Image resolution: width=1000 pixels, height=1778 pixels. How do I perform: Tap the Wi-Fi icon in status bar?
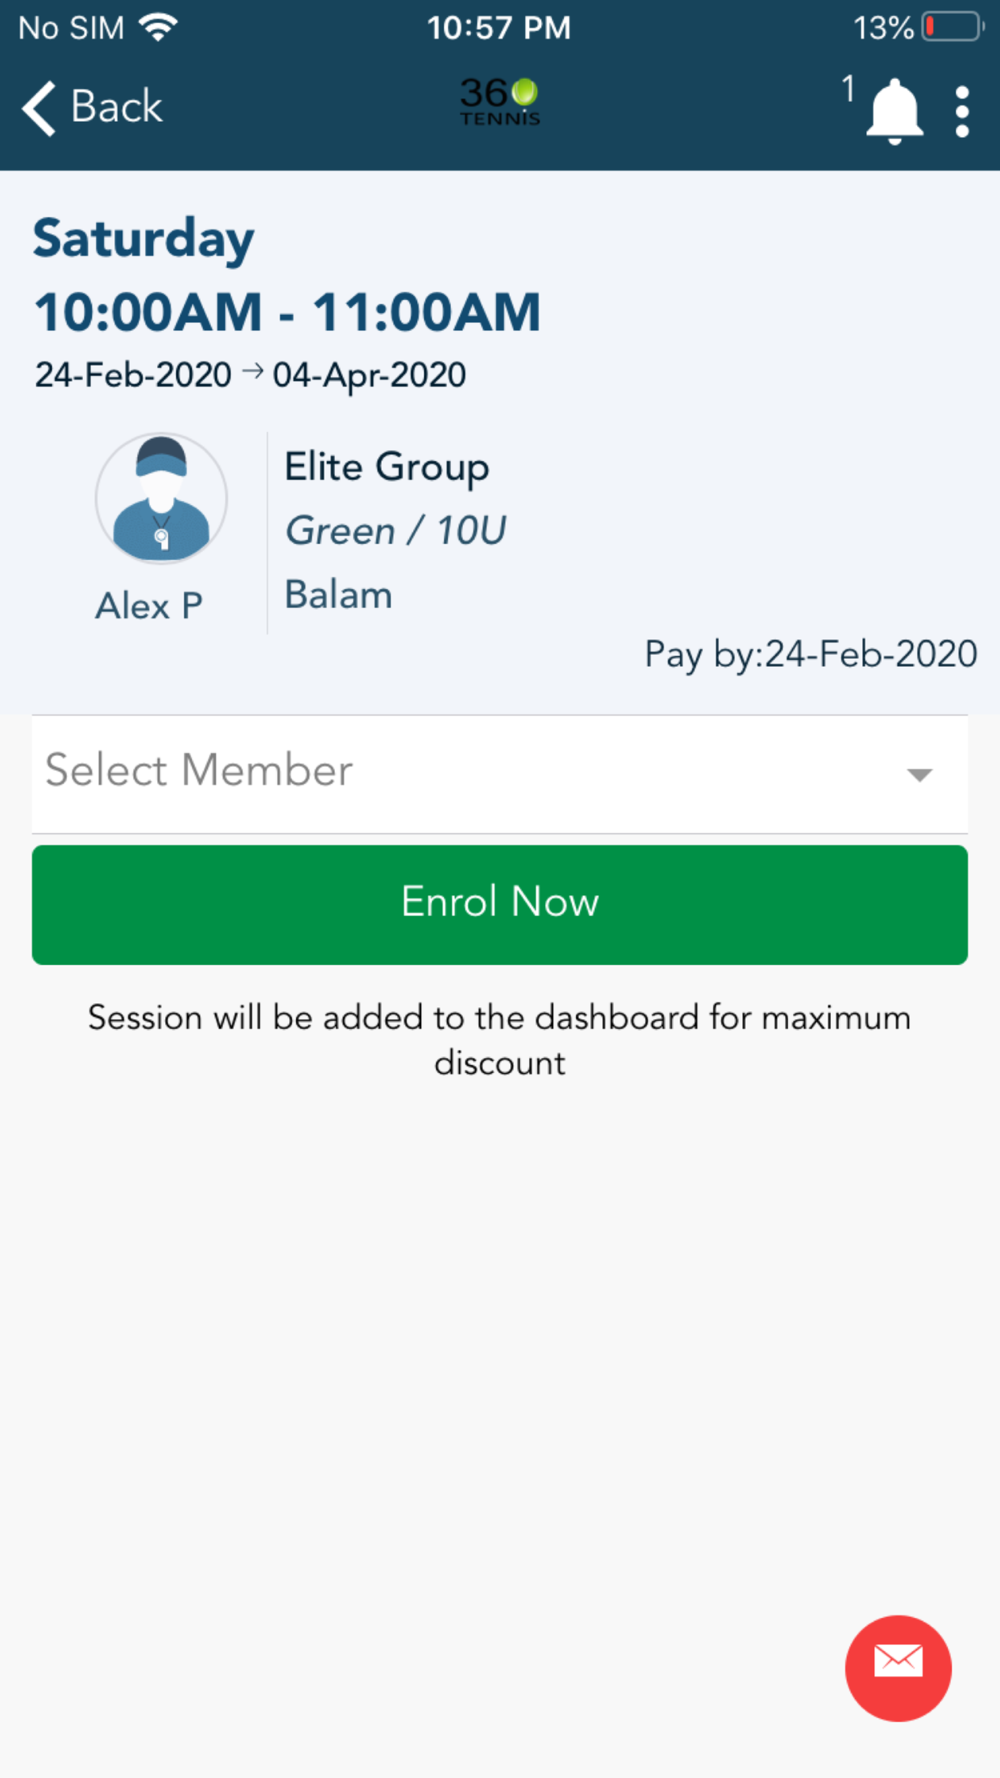click(158, 27)
